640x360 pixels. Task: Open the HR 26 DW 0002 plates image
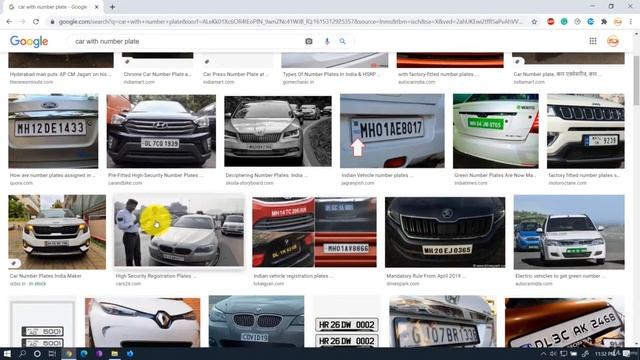pyautogui.click(x=347, y=322)
